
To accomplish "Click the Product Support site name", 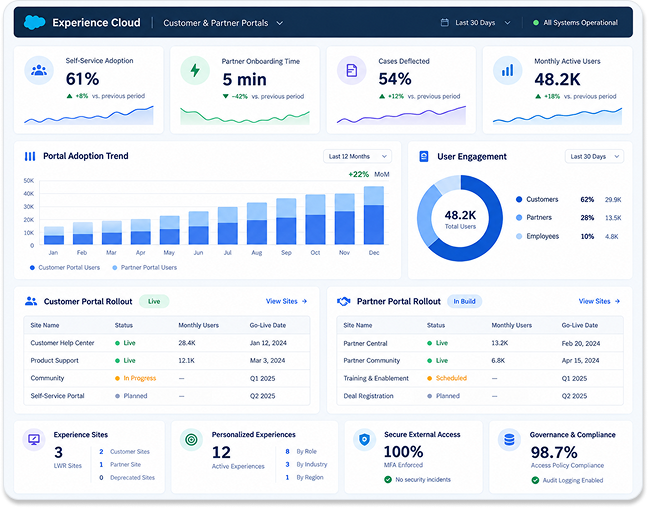I will tap(55, 360).
